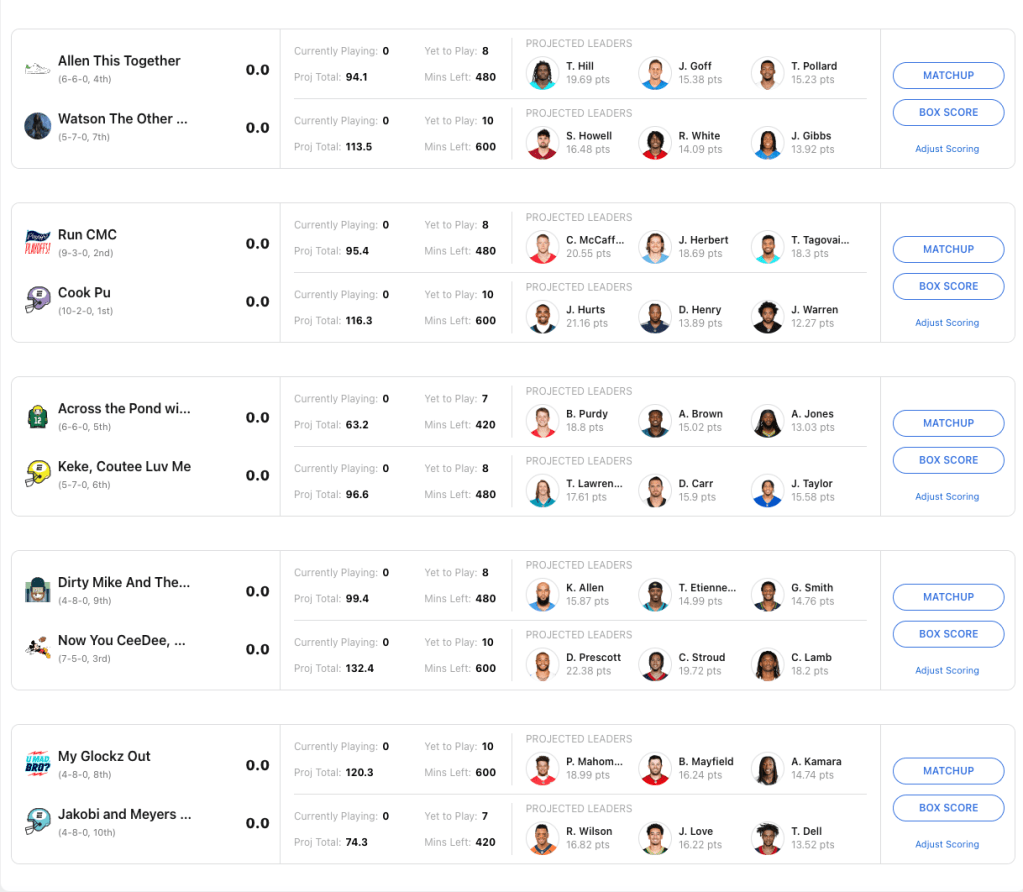Click T. Hill's player headshot
The height and width of the screenshot is (892, 1023).
click(542, 73)
